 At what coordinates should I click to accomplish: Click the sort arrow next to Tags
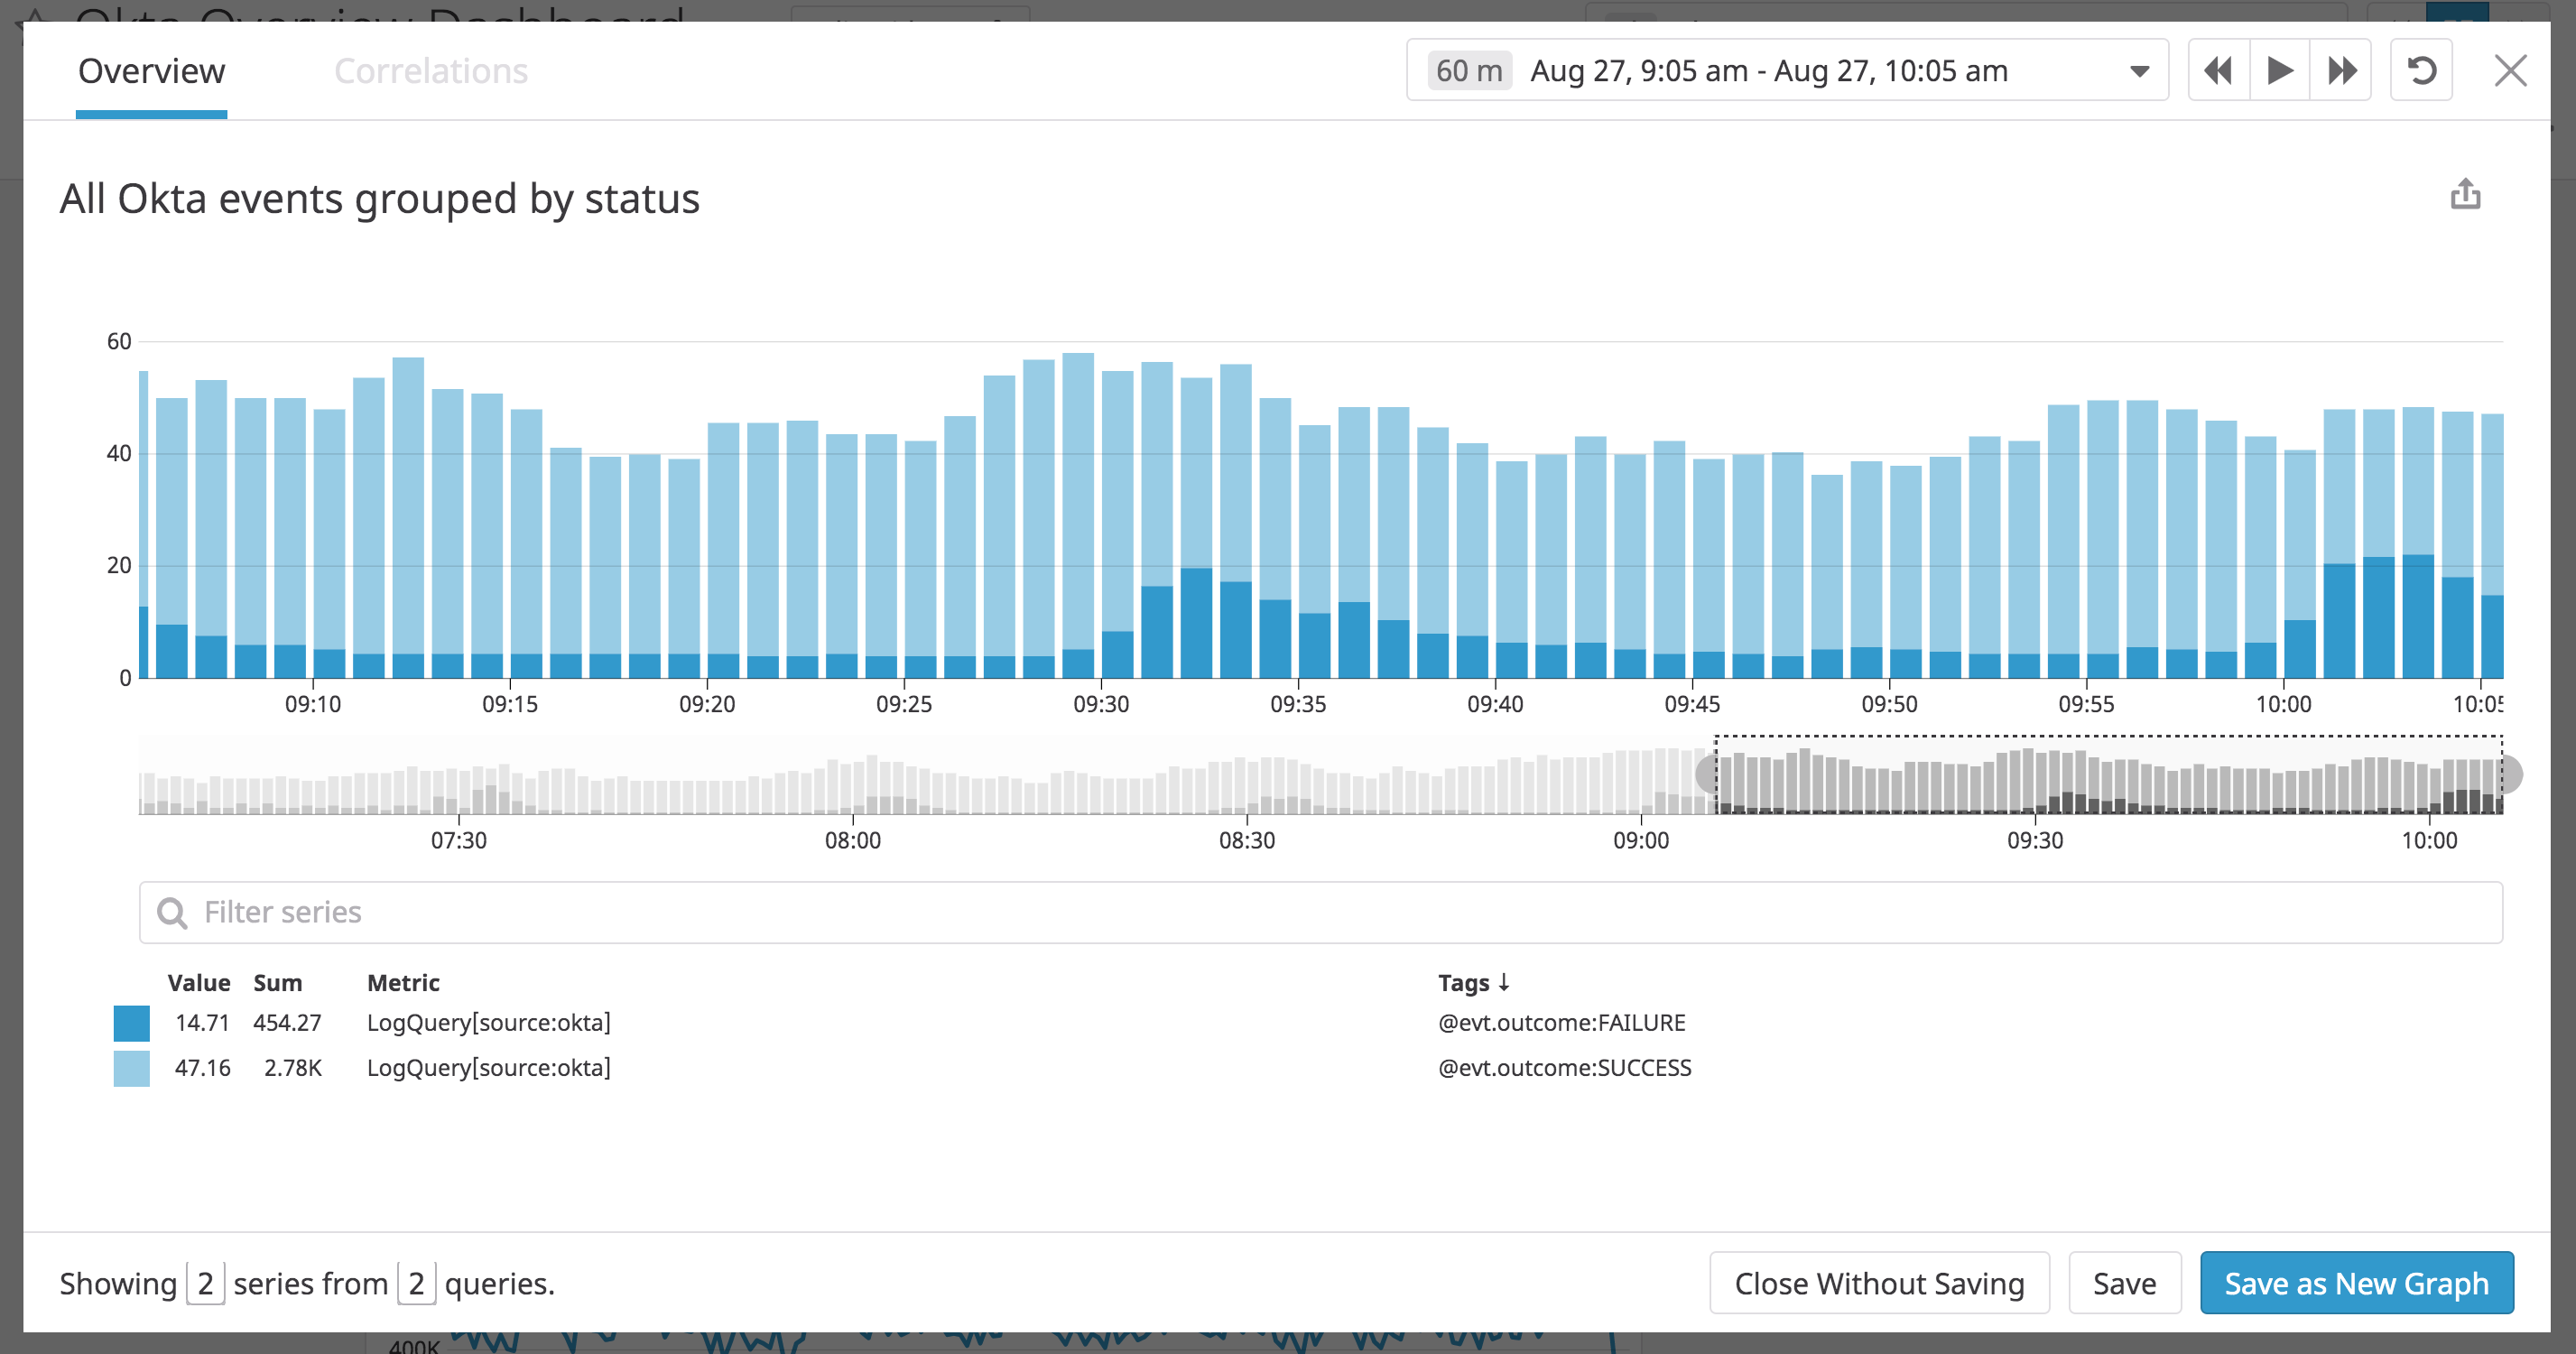point(1507,982)
